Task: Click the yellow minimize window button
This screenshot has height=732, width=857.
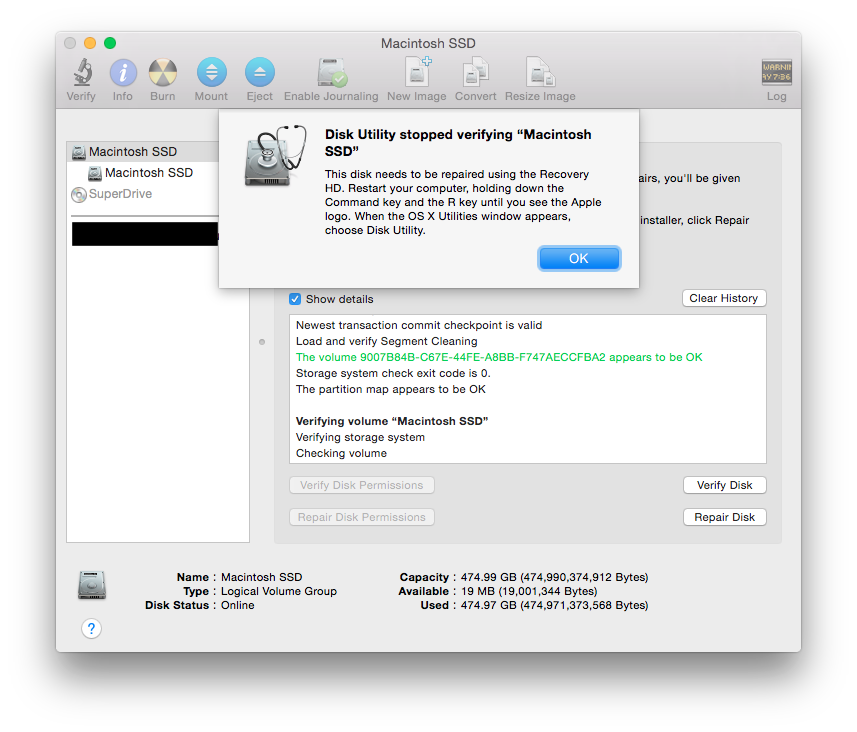Action: click(90, 43)
